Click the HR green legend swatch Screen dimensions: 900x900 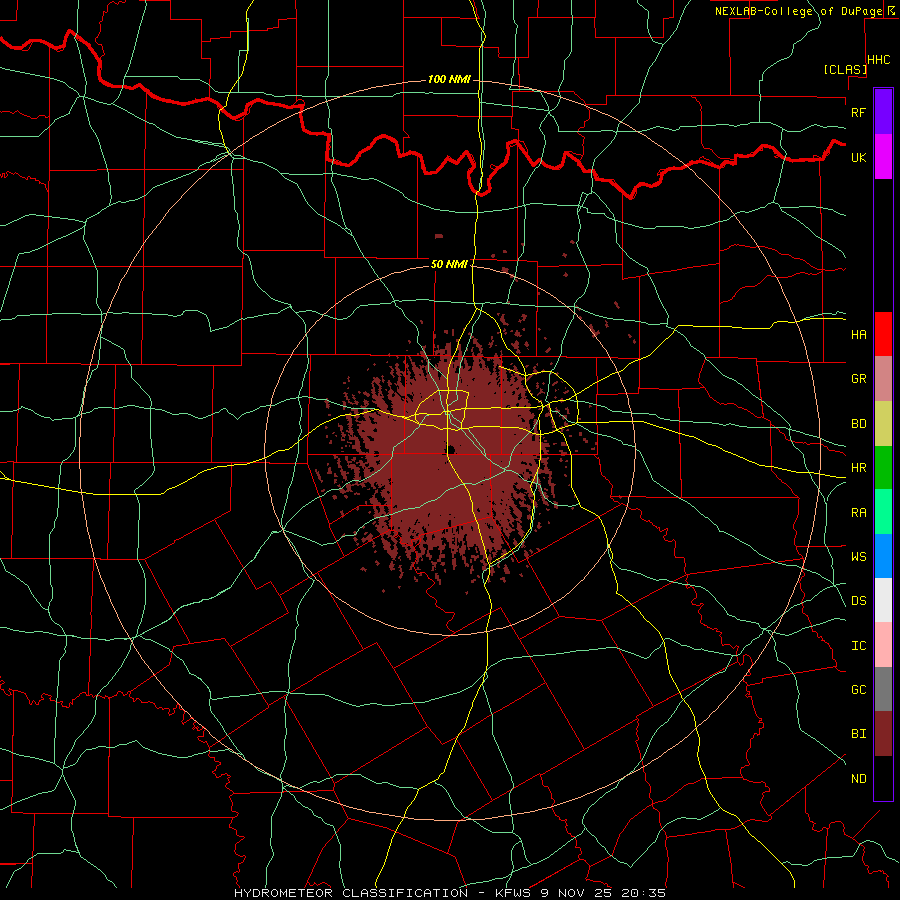pos(883,468)
